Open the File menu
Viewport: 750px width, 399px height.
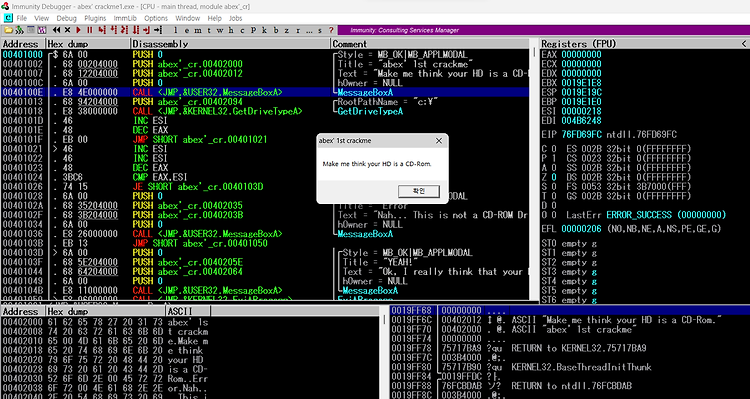[x=22, y=18]
